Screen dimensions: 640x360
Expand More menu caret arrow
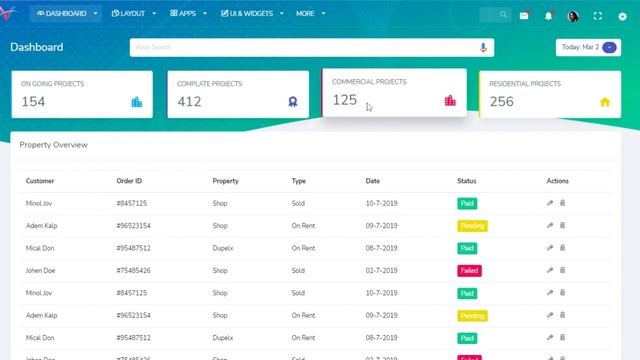point(323,13)
